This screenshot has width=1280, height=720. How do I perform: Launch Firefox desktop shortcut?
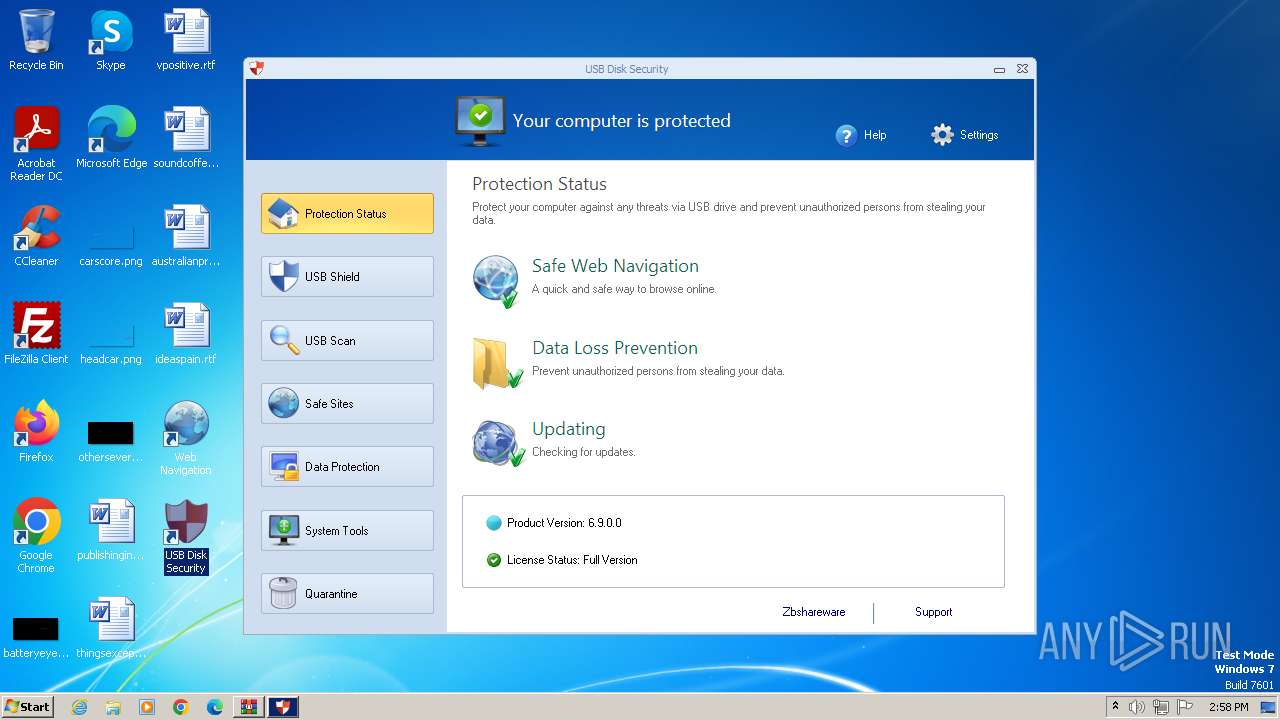[36, 432]
